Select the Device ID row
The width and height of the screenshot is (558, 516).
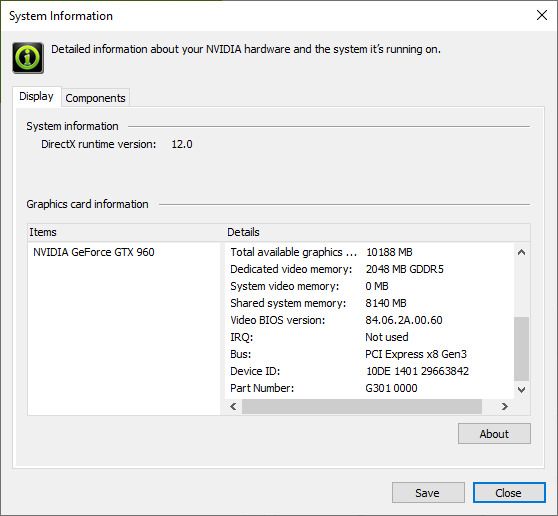click(370, 371)
